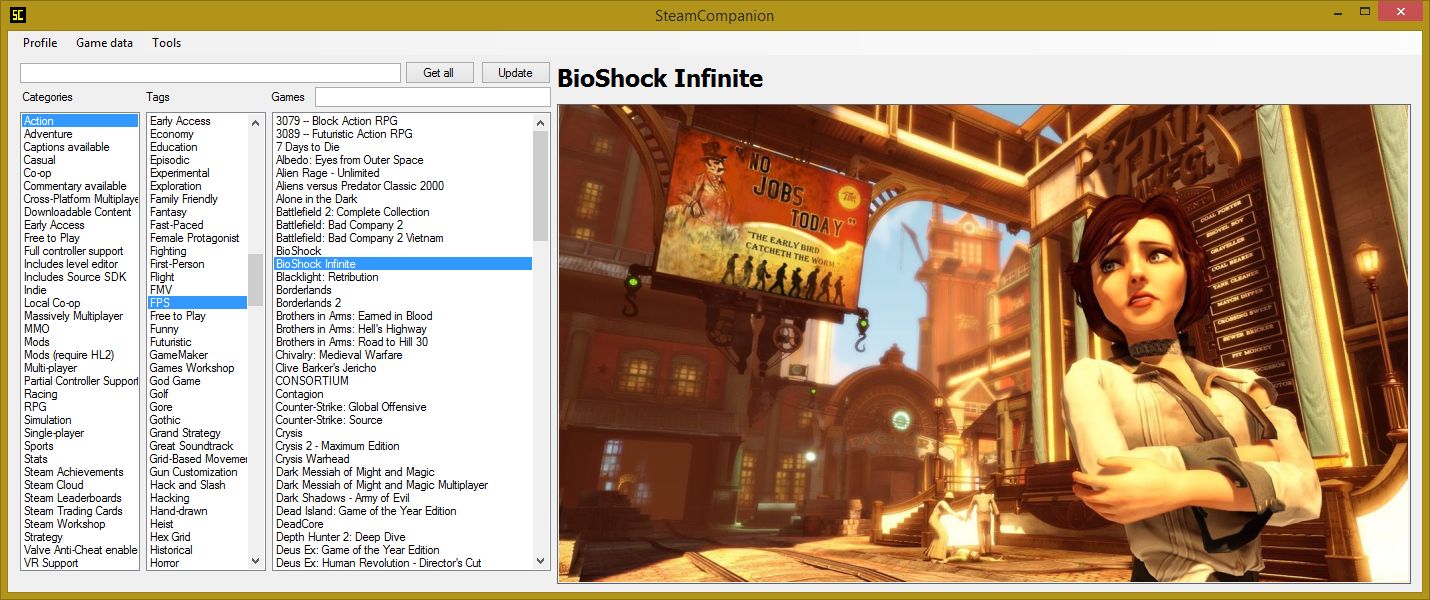Select the FPS tag
The width and height of the screenshot is (1430, 600).
point(198,303)
